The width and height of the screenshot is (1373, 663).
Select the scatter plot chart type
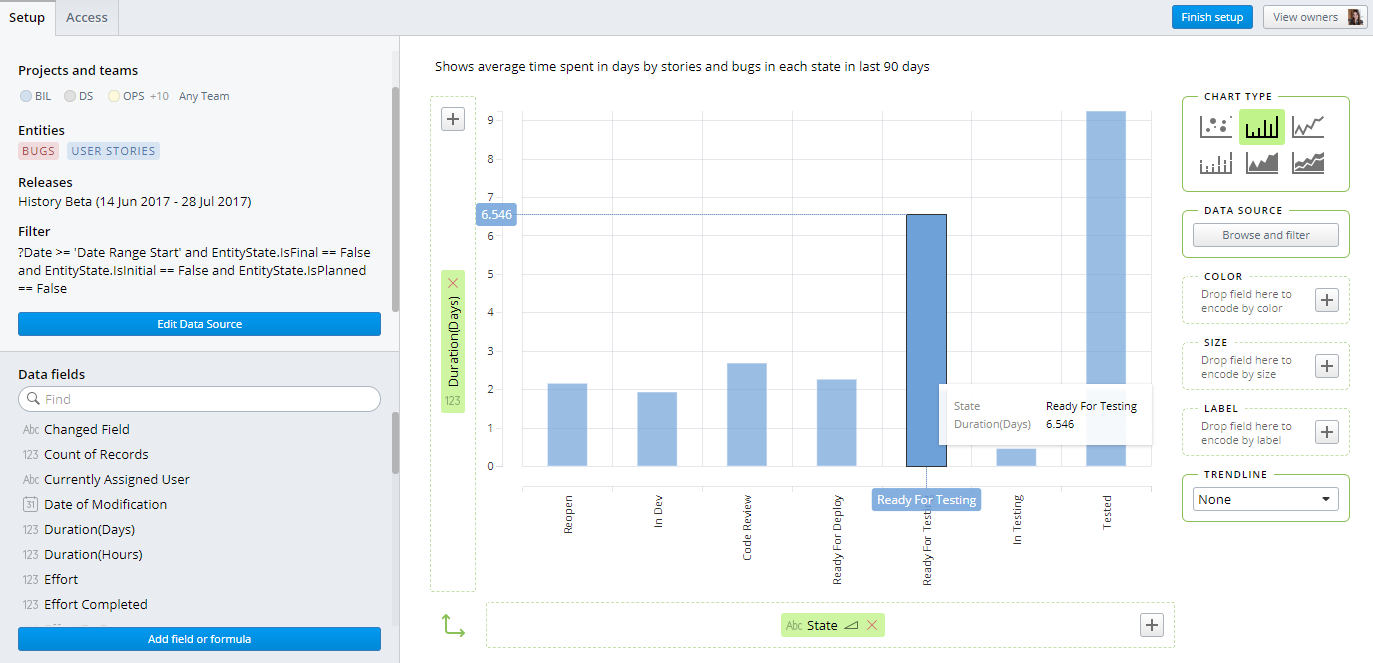(x=1215, y=127)
